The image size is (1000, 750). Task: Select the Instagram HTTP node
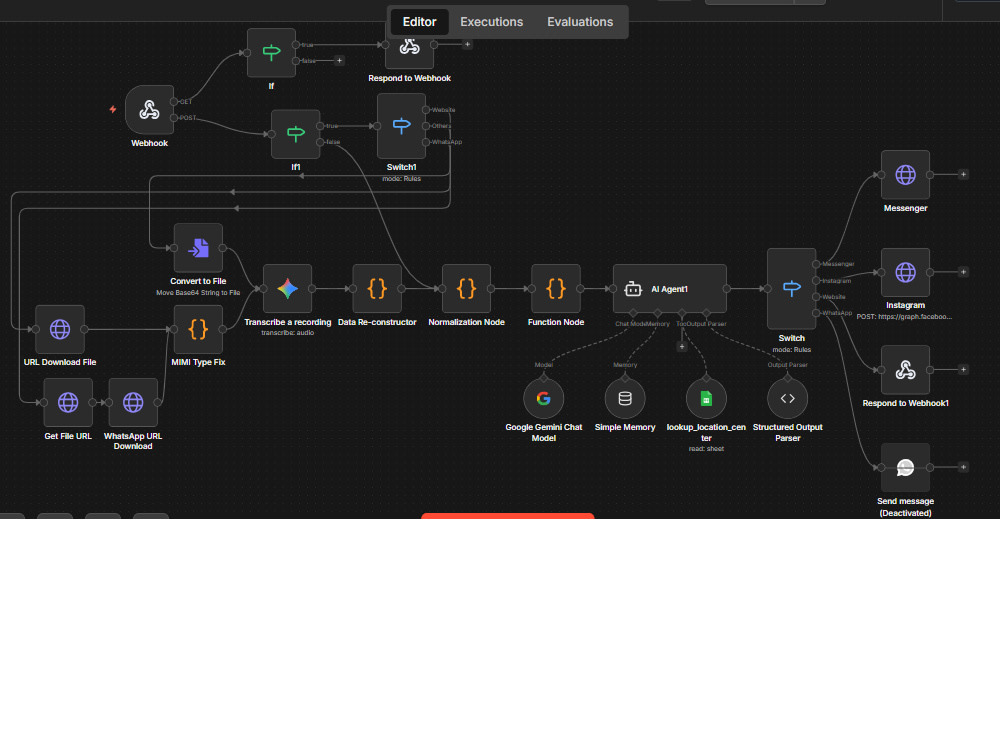tap(905, 272)
